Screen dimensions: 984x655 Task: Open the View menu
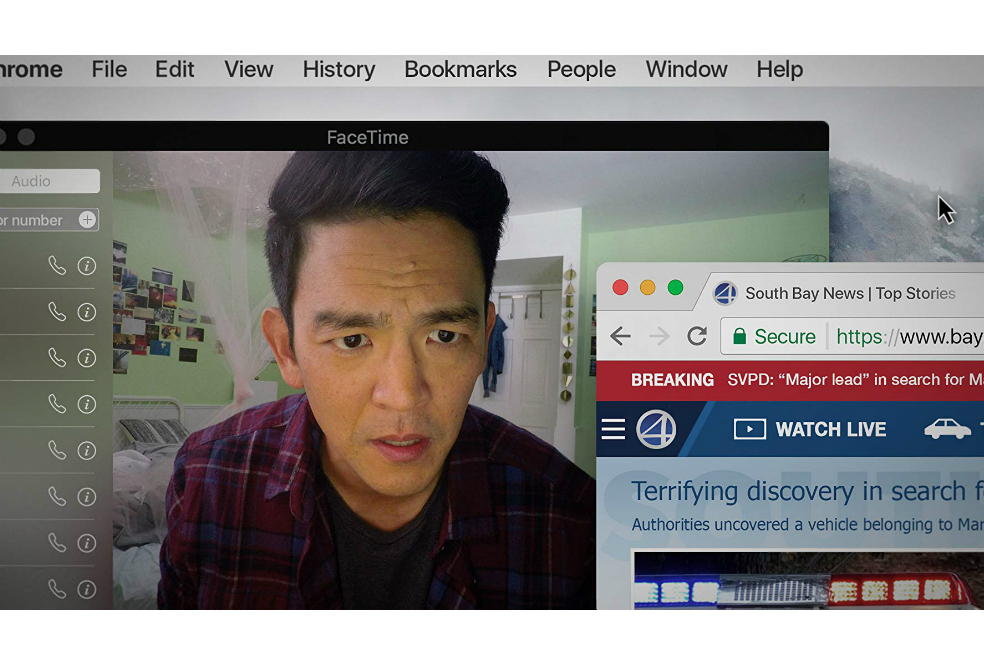coord(249,69)
